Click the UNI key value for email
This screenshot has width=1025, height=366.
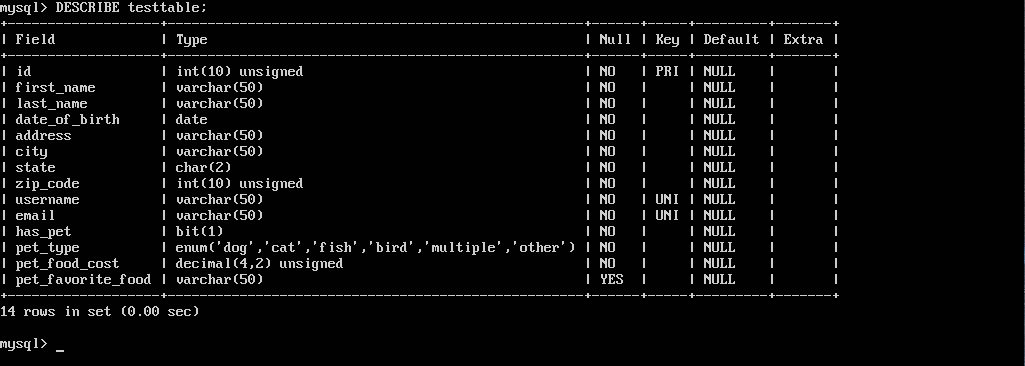(x=667, y=216)
